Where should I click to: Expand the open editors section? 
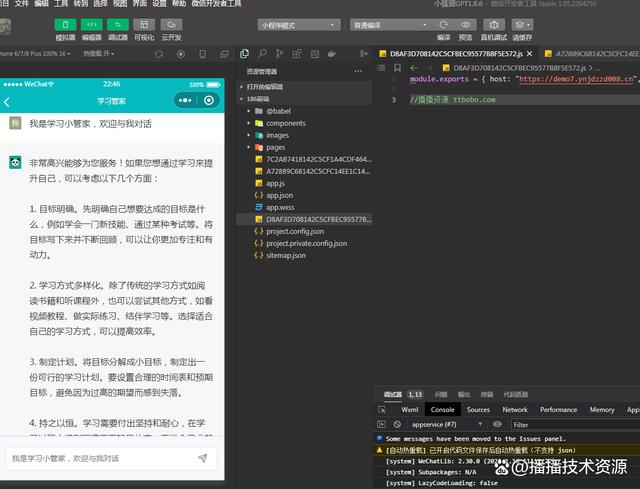pyautogui.click(x=304, y=87)
